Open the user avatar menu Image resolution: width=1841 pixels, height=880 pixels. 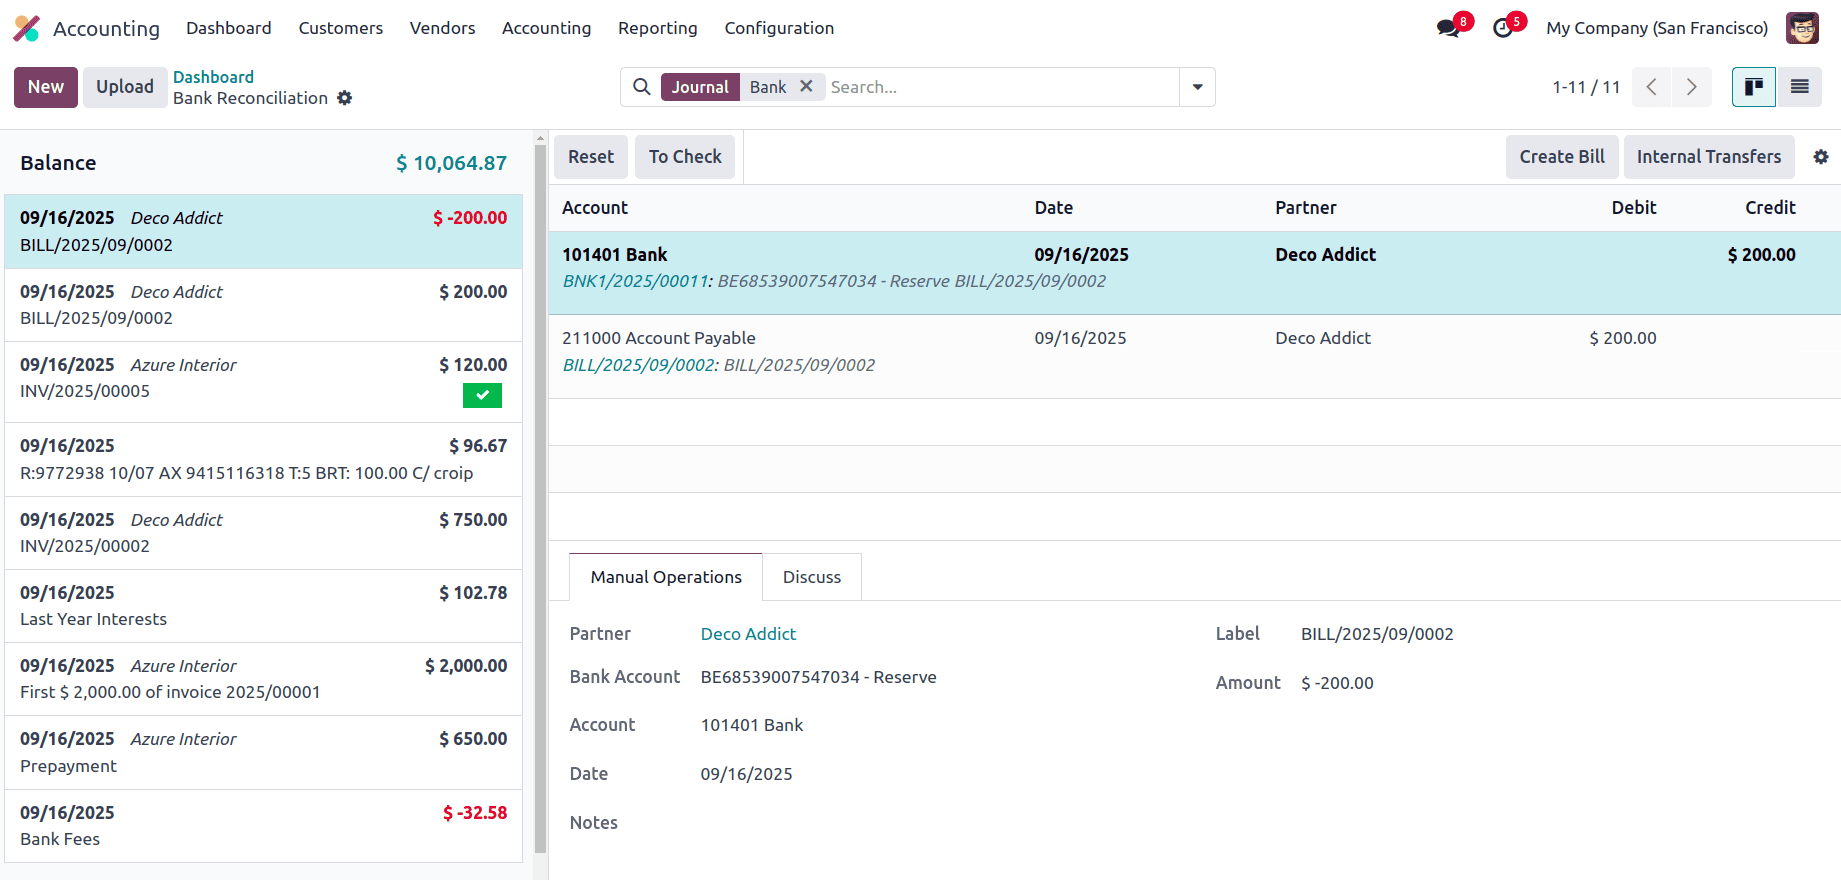coord(1802,28)
